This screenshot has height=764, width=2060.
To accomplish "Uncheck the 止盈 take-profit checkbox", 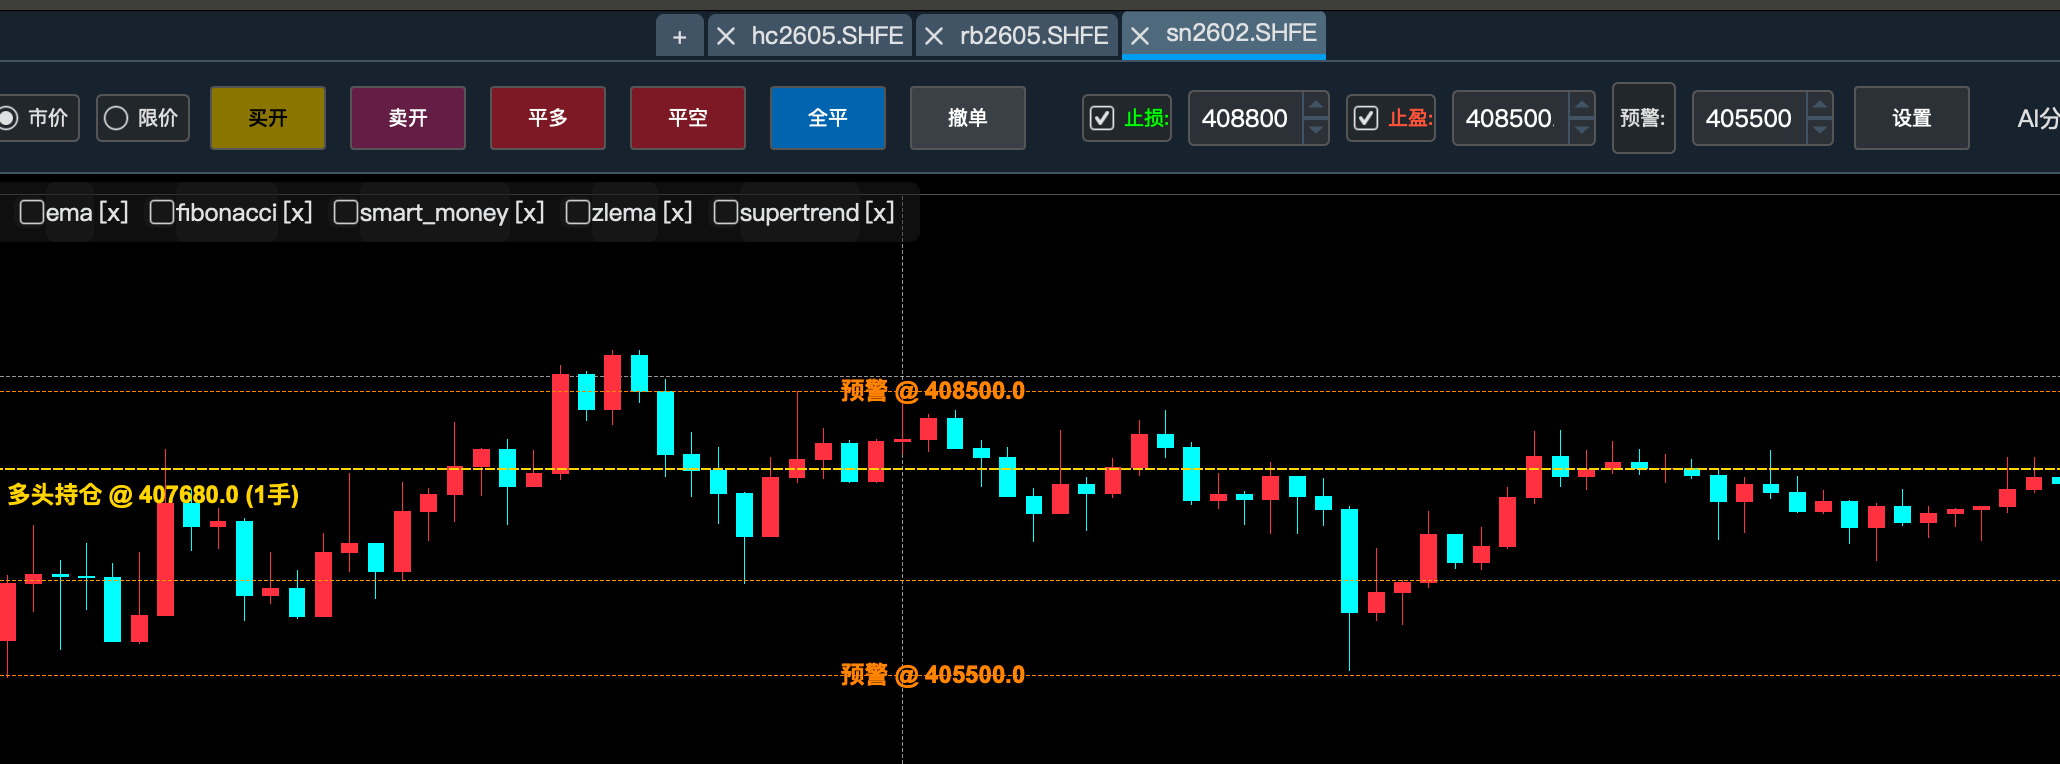I will 1366,118.
